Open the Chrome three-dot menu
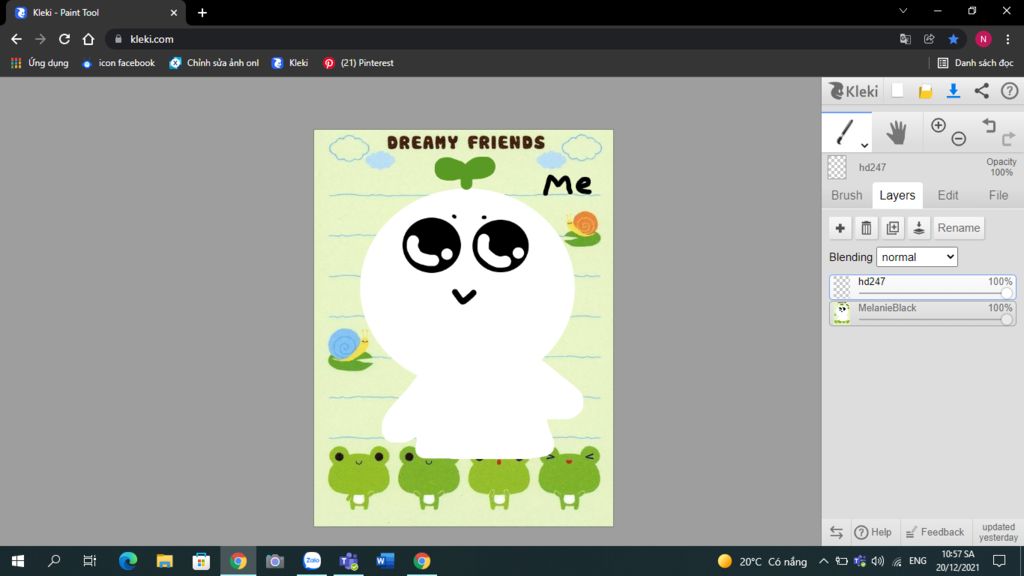 pos(1008,39)
